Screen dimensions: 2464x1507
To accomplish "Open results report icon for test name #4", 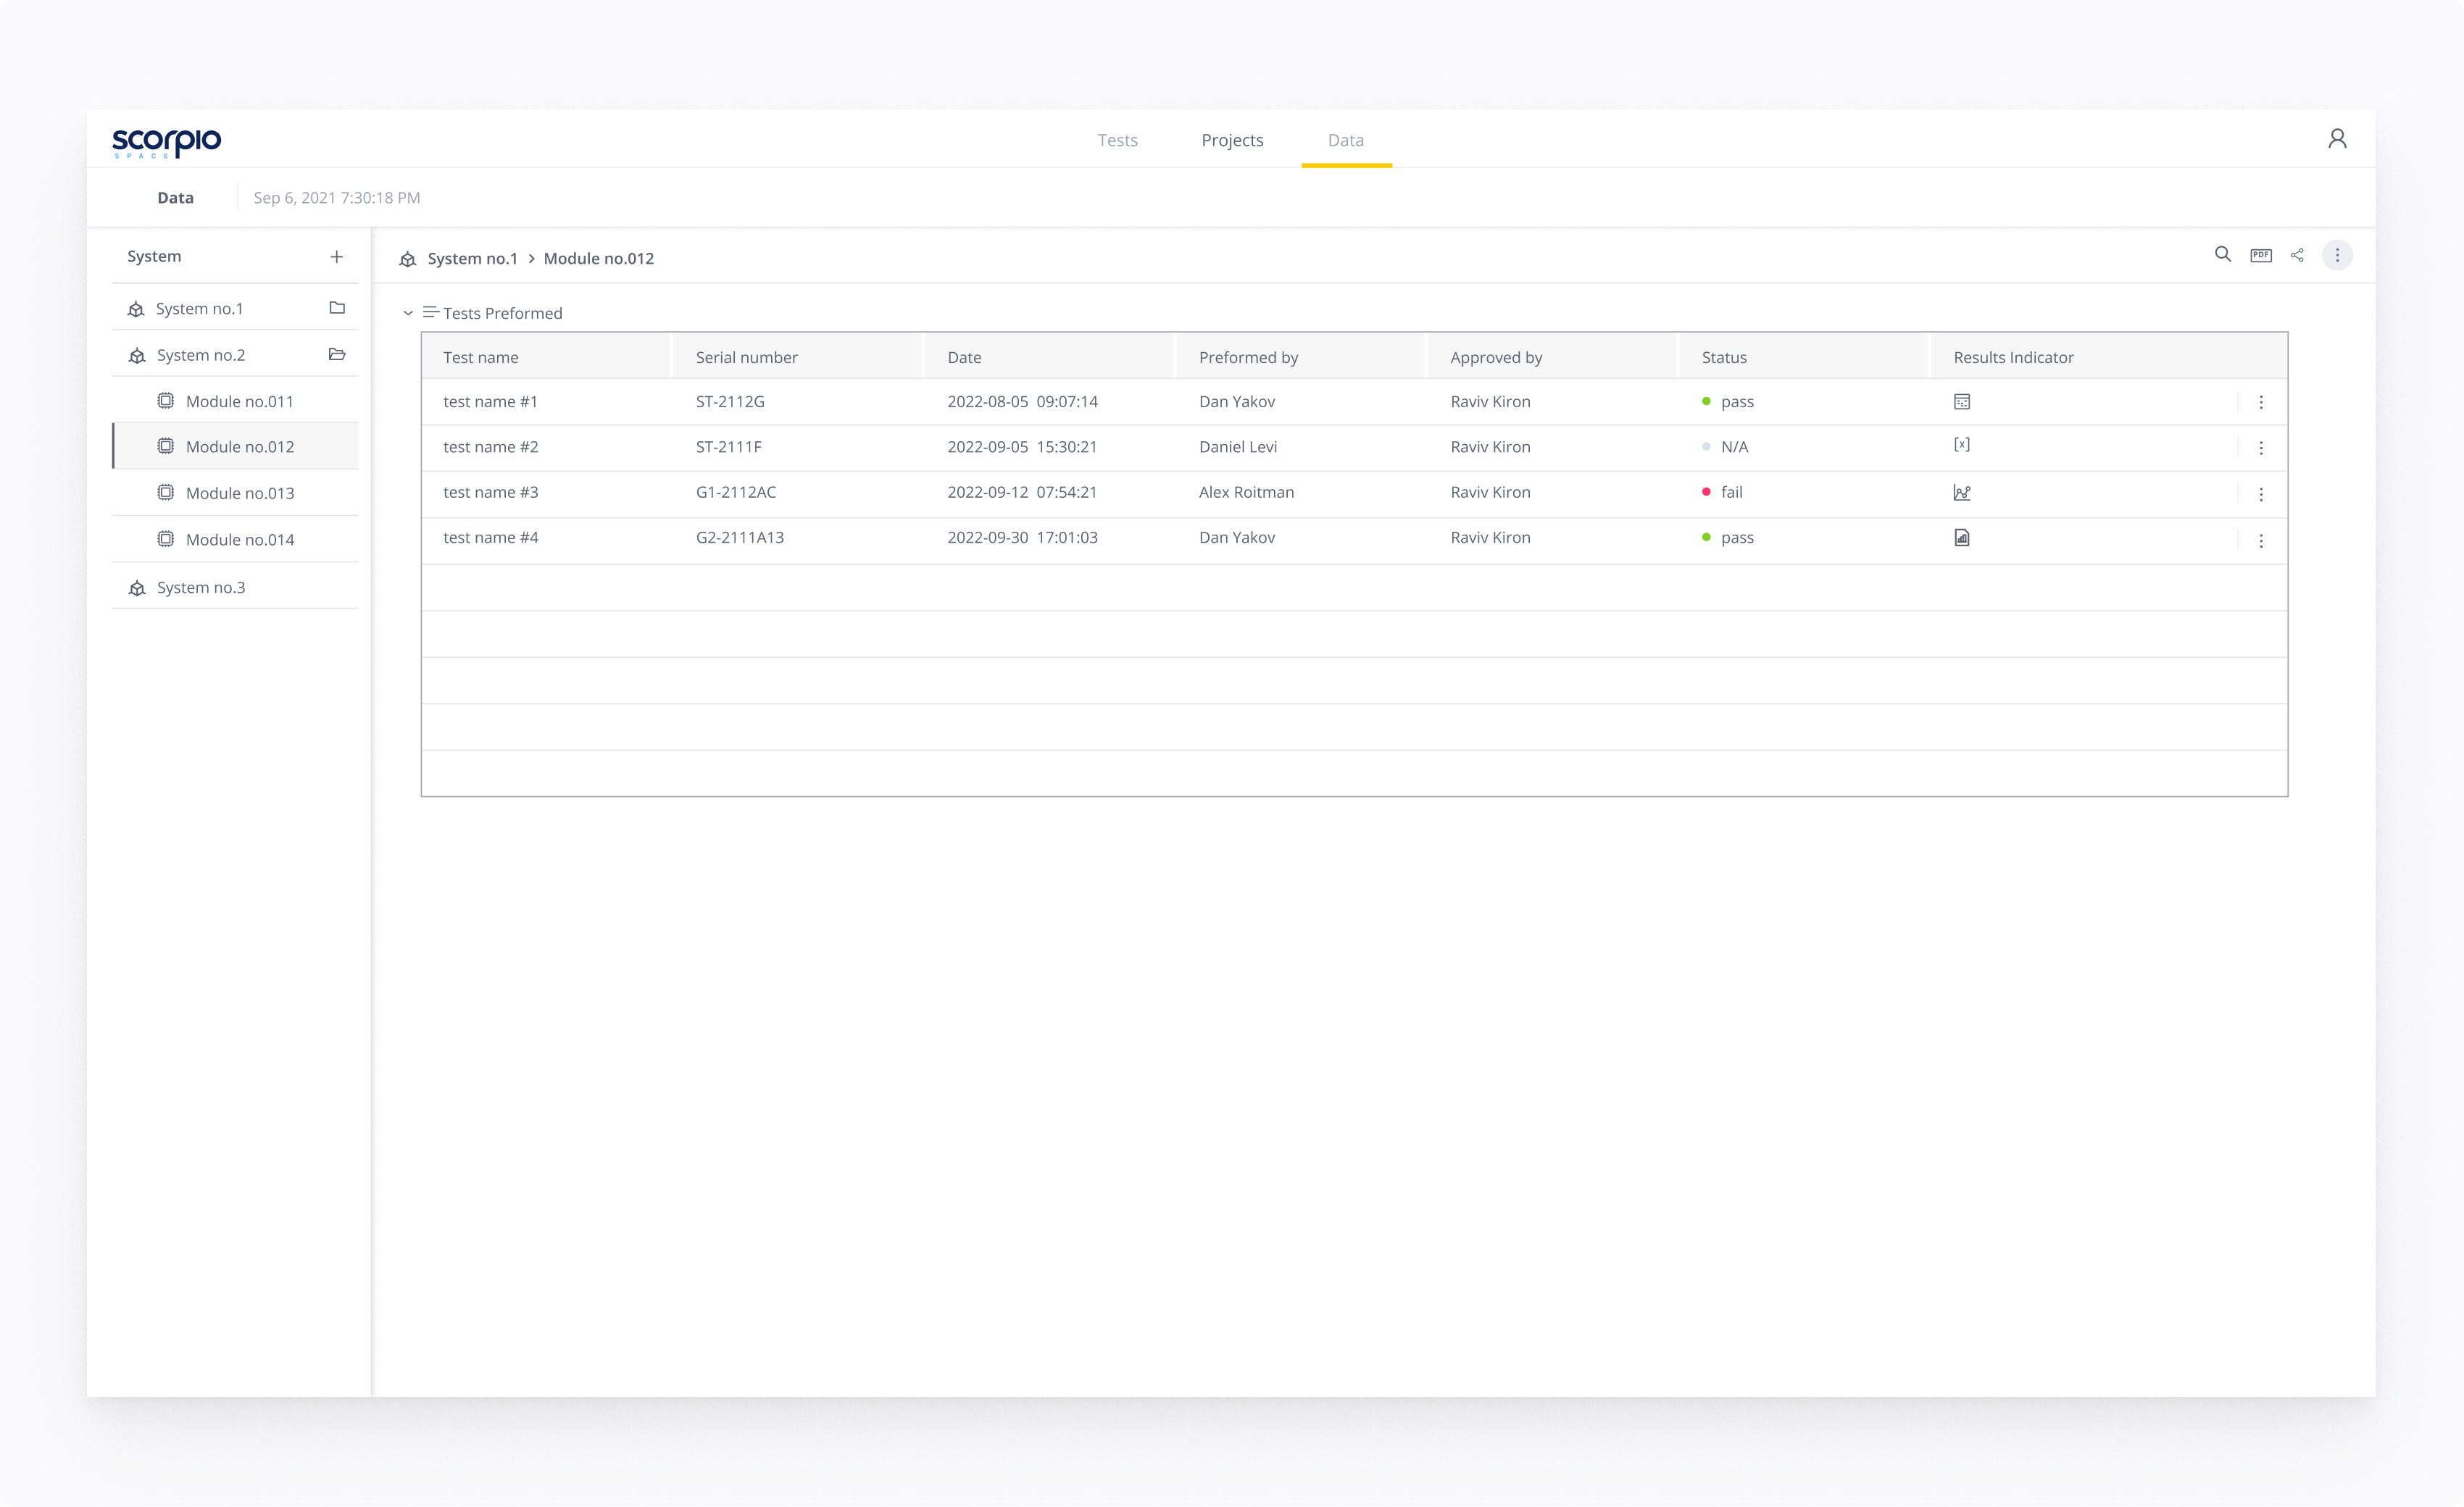I will tap(1962, 538).
